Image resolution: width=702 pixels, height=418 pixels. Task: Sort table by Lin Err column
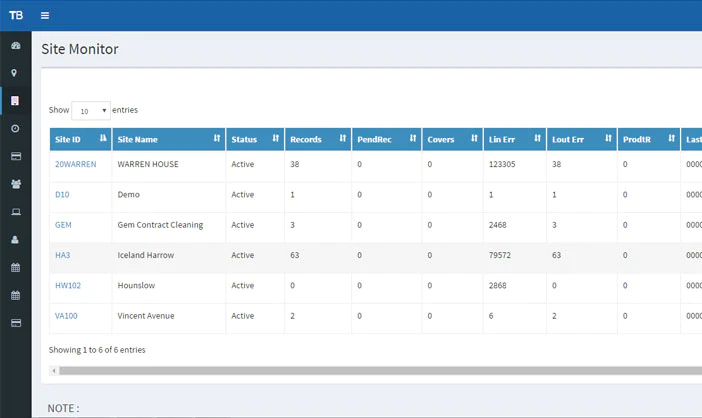(514, 139)
